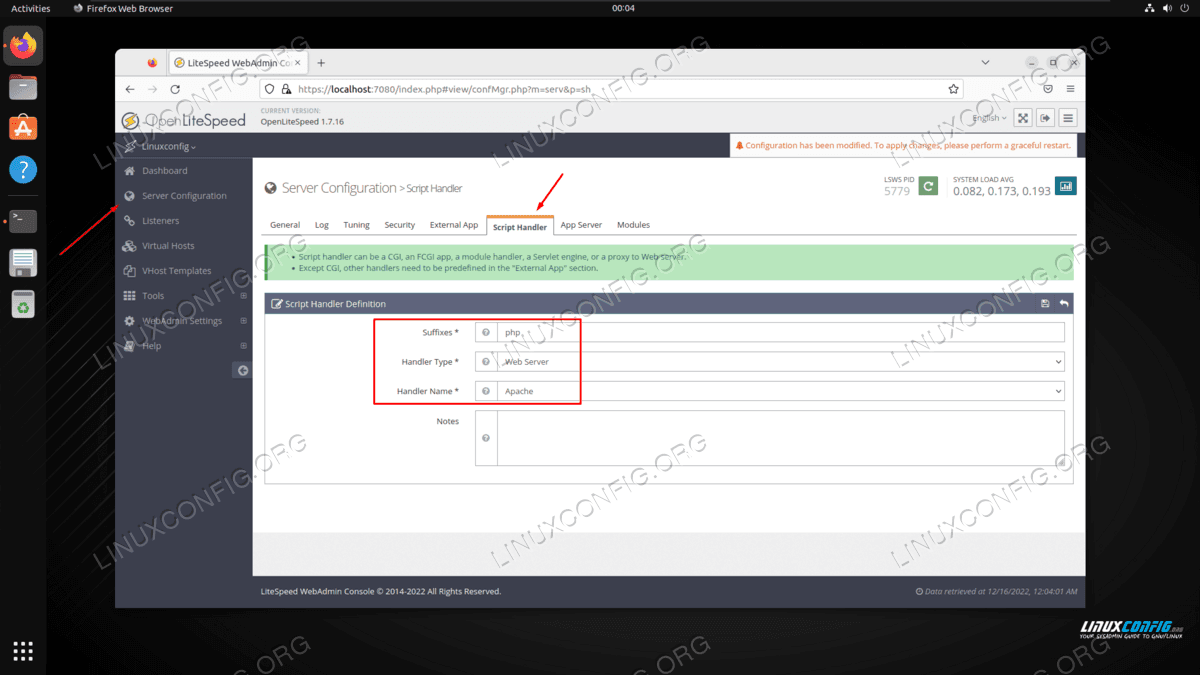Click the Notes help question icon

coord(486,438)
